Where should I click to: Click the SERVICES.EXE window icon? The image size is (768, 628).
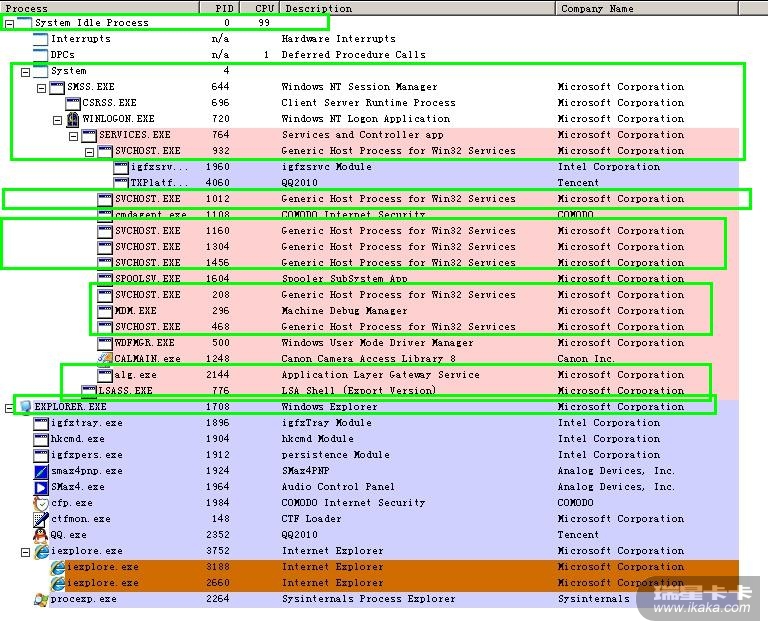pyautogui.click(x=89, y=135)
